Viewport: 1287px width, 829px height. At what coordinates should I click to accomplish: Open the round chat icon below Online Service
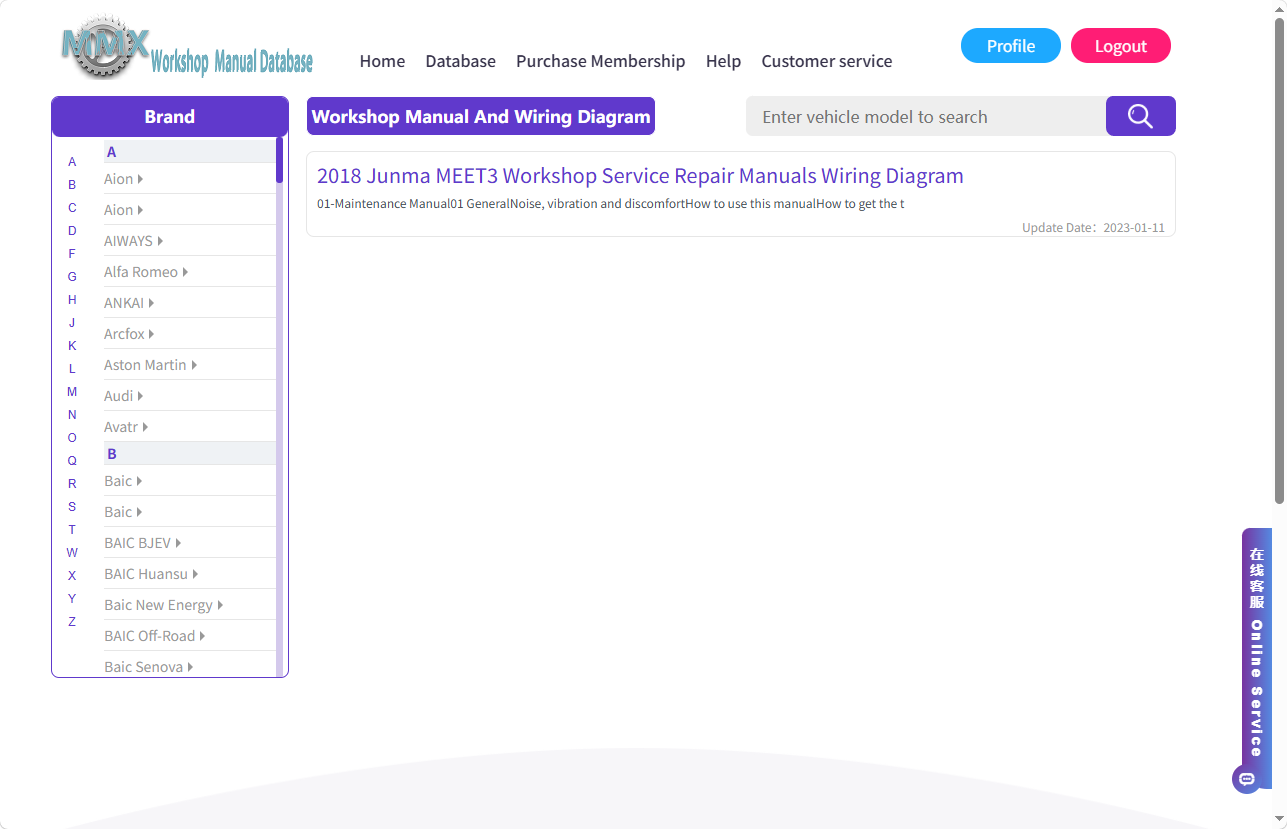pyautogui.click(x=1246, y=779)
